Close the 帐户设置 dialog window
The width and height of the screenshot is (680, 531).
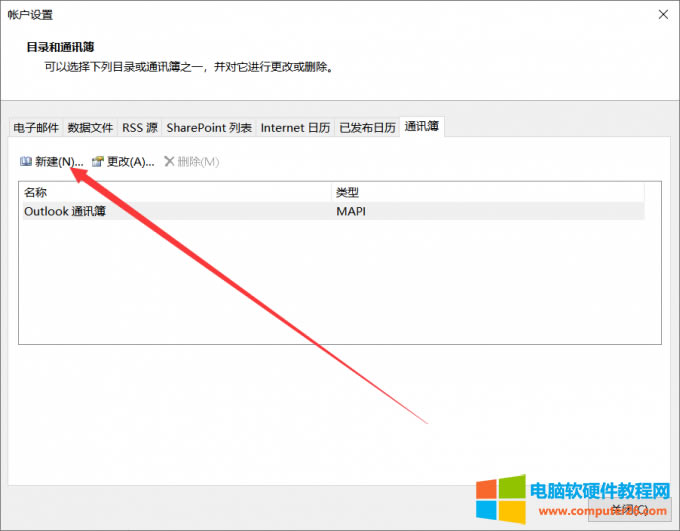pyautogui.click(x=663, y=15)
